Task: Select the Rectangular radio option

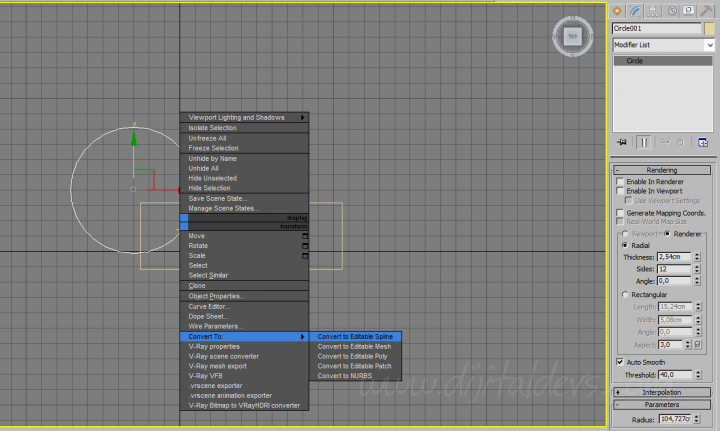Action: (x=626, y=295)
